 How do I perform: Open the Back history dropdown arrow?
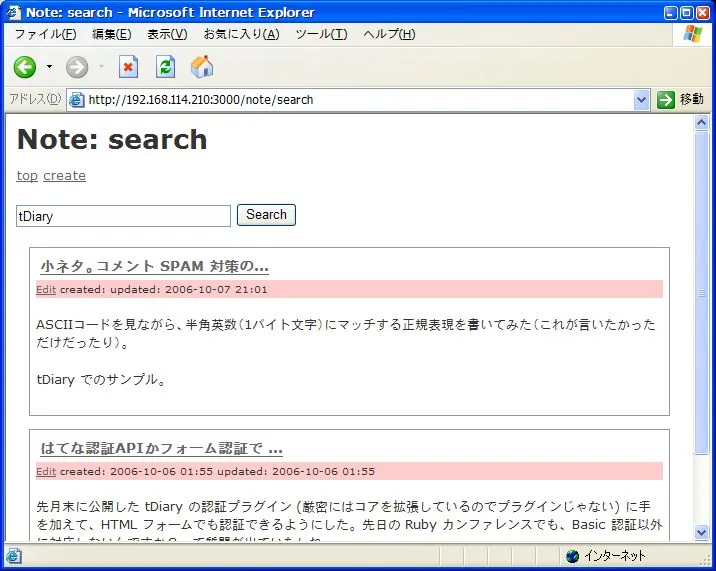click(x=49, y=67)
